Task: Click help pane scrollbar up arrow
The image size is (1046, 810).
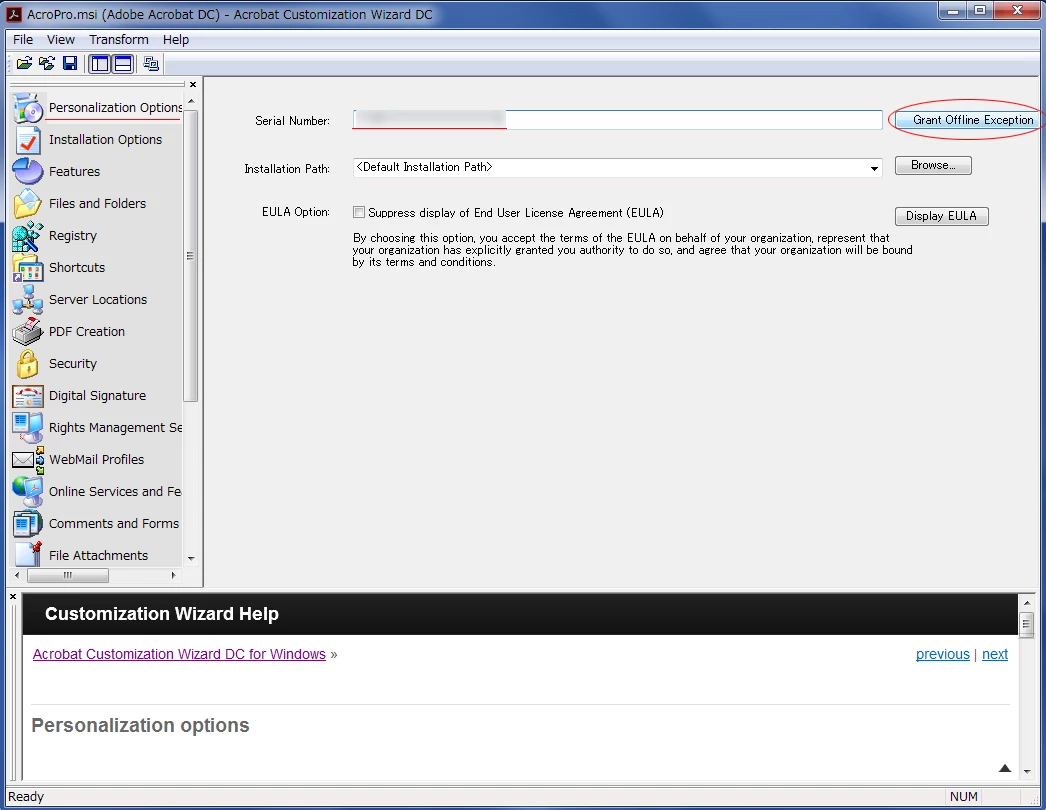Action: point(1026,602)
